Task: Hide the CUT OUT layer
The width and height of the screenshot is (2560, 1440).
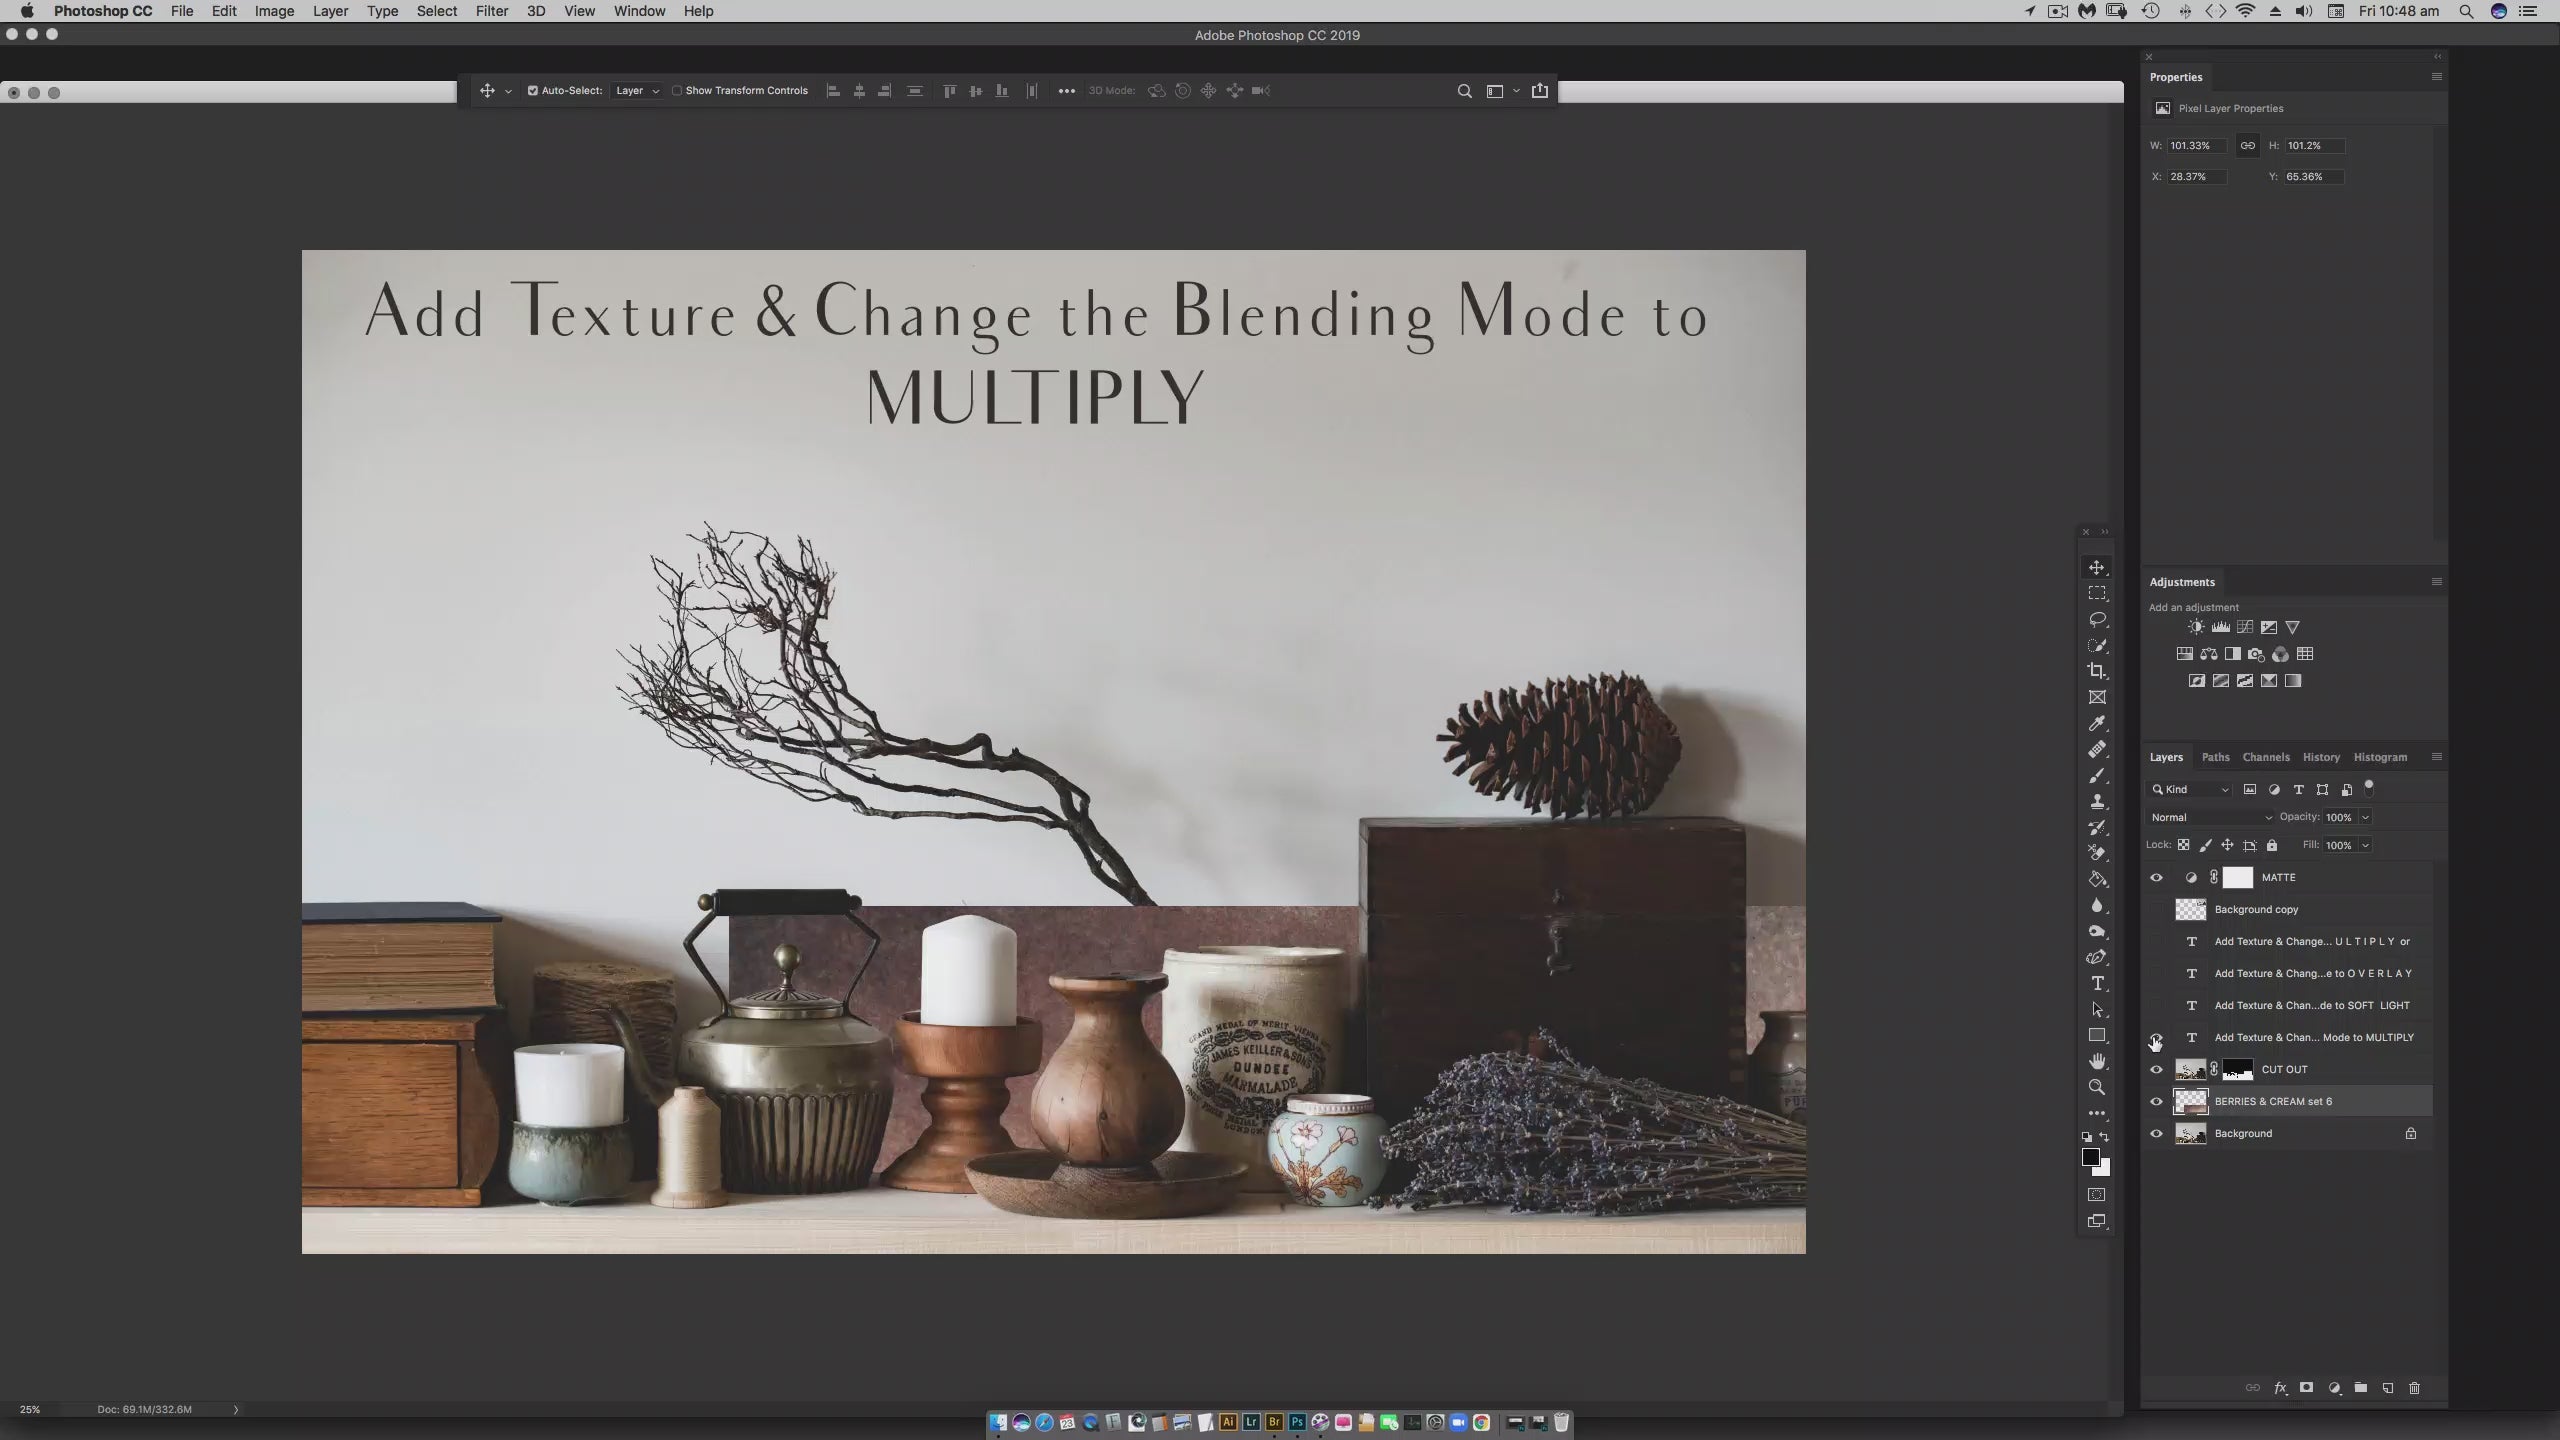Action: 2156,1069
